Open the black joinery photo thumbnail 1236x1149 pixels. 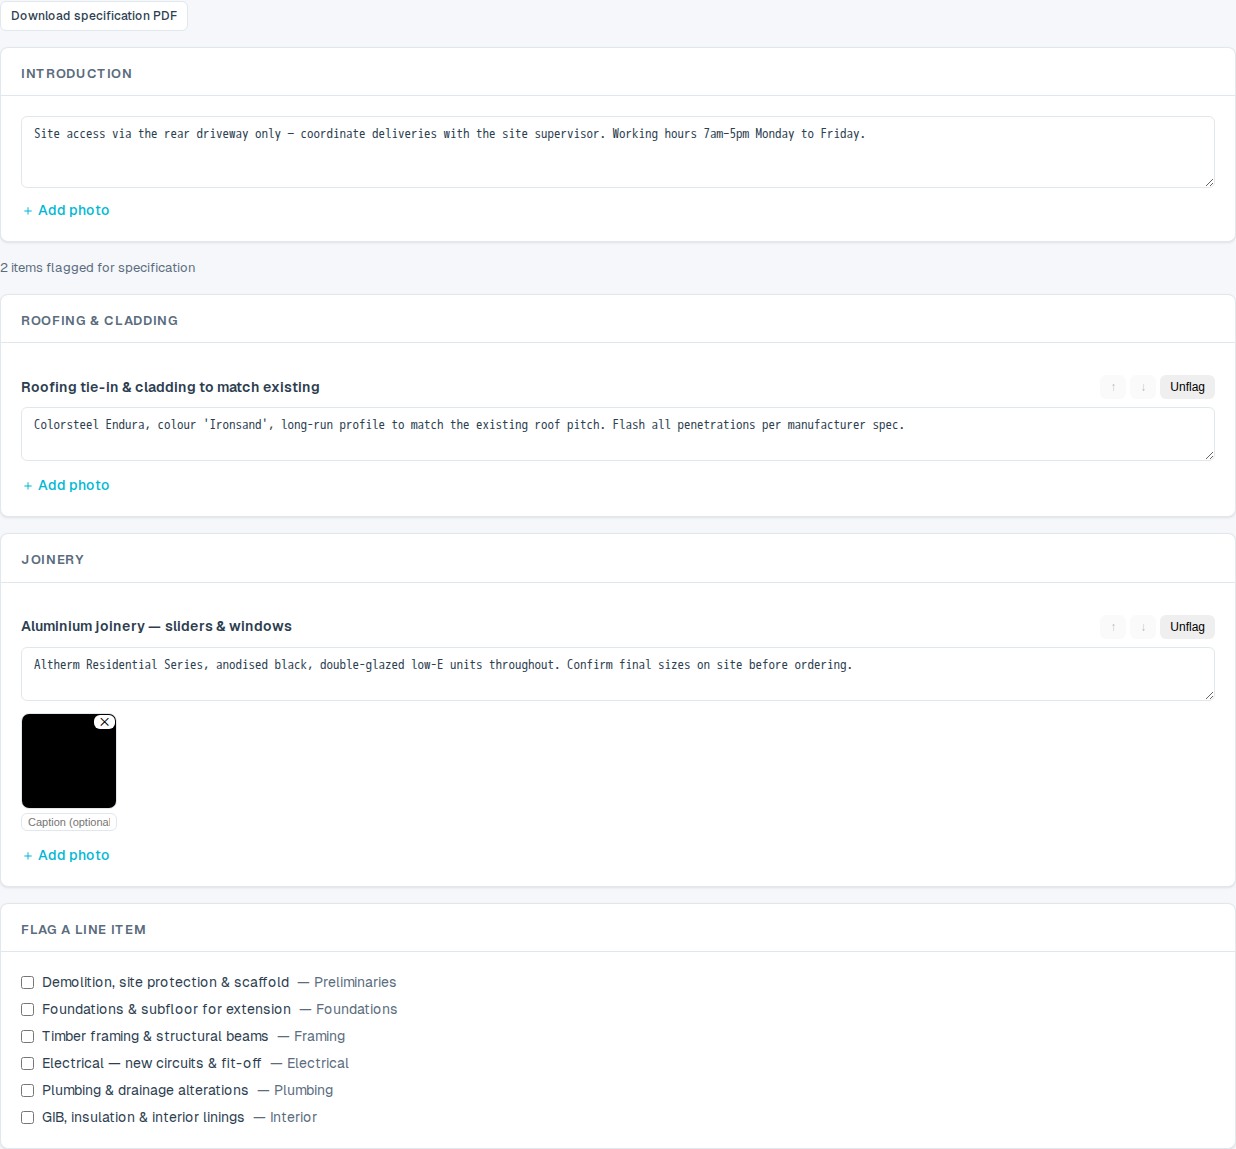(69, 761)
